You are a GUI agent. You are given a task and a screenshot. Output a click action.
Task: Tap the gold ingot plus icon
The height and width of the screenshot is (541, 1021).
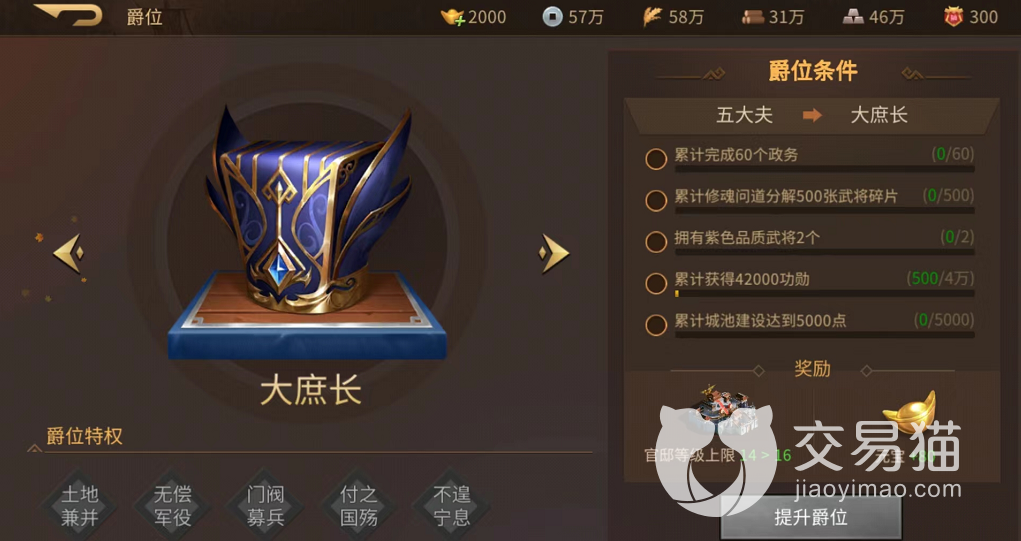click(x=453, y=17)
